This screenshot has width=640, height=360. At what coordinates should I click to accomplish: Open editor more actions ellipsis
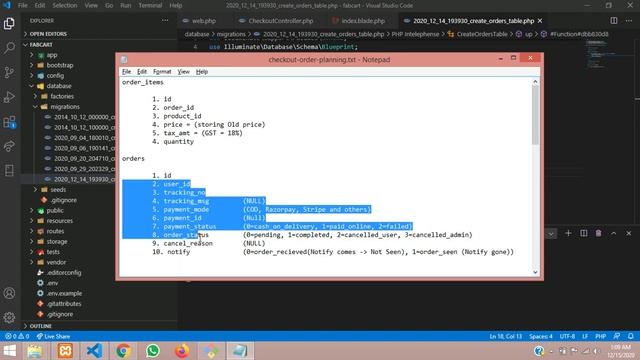tap(629, 20)
